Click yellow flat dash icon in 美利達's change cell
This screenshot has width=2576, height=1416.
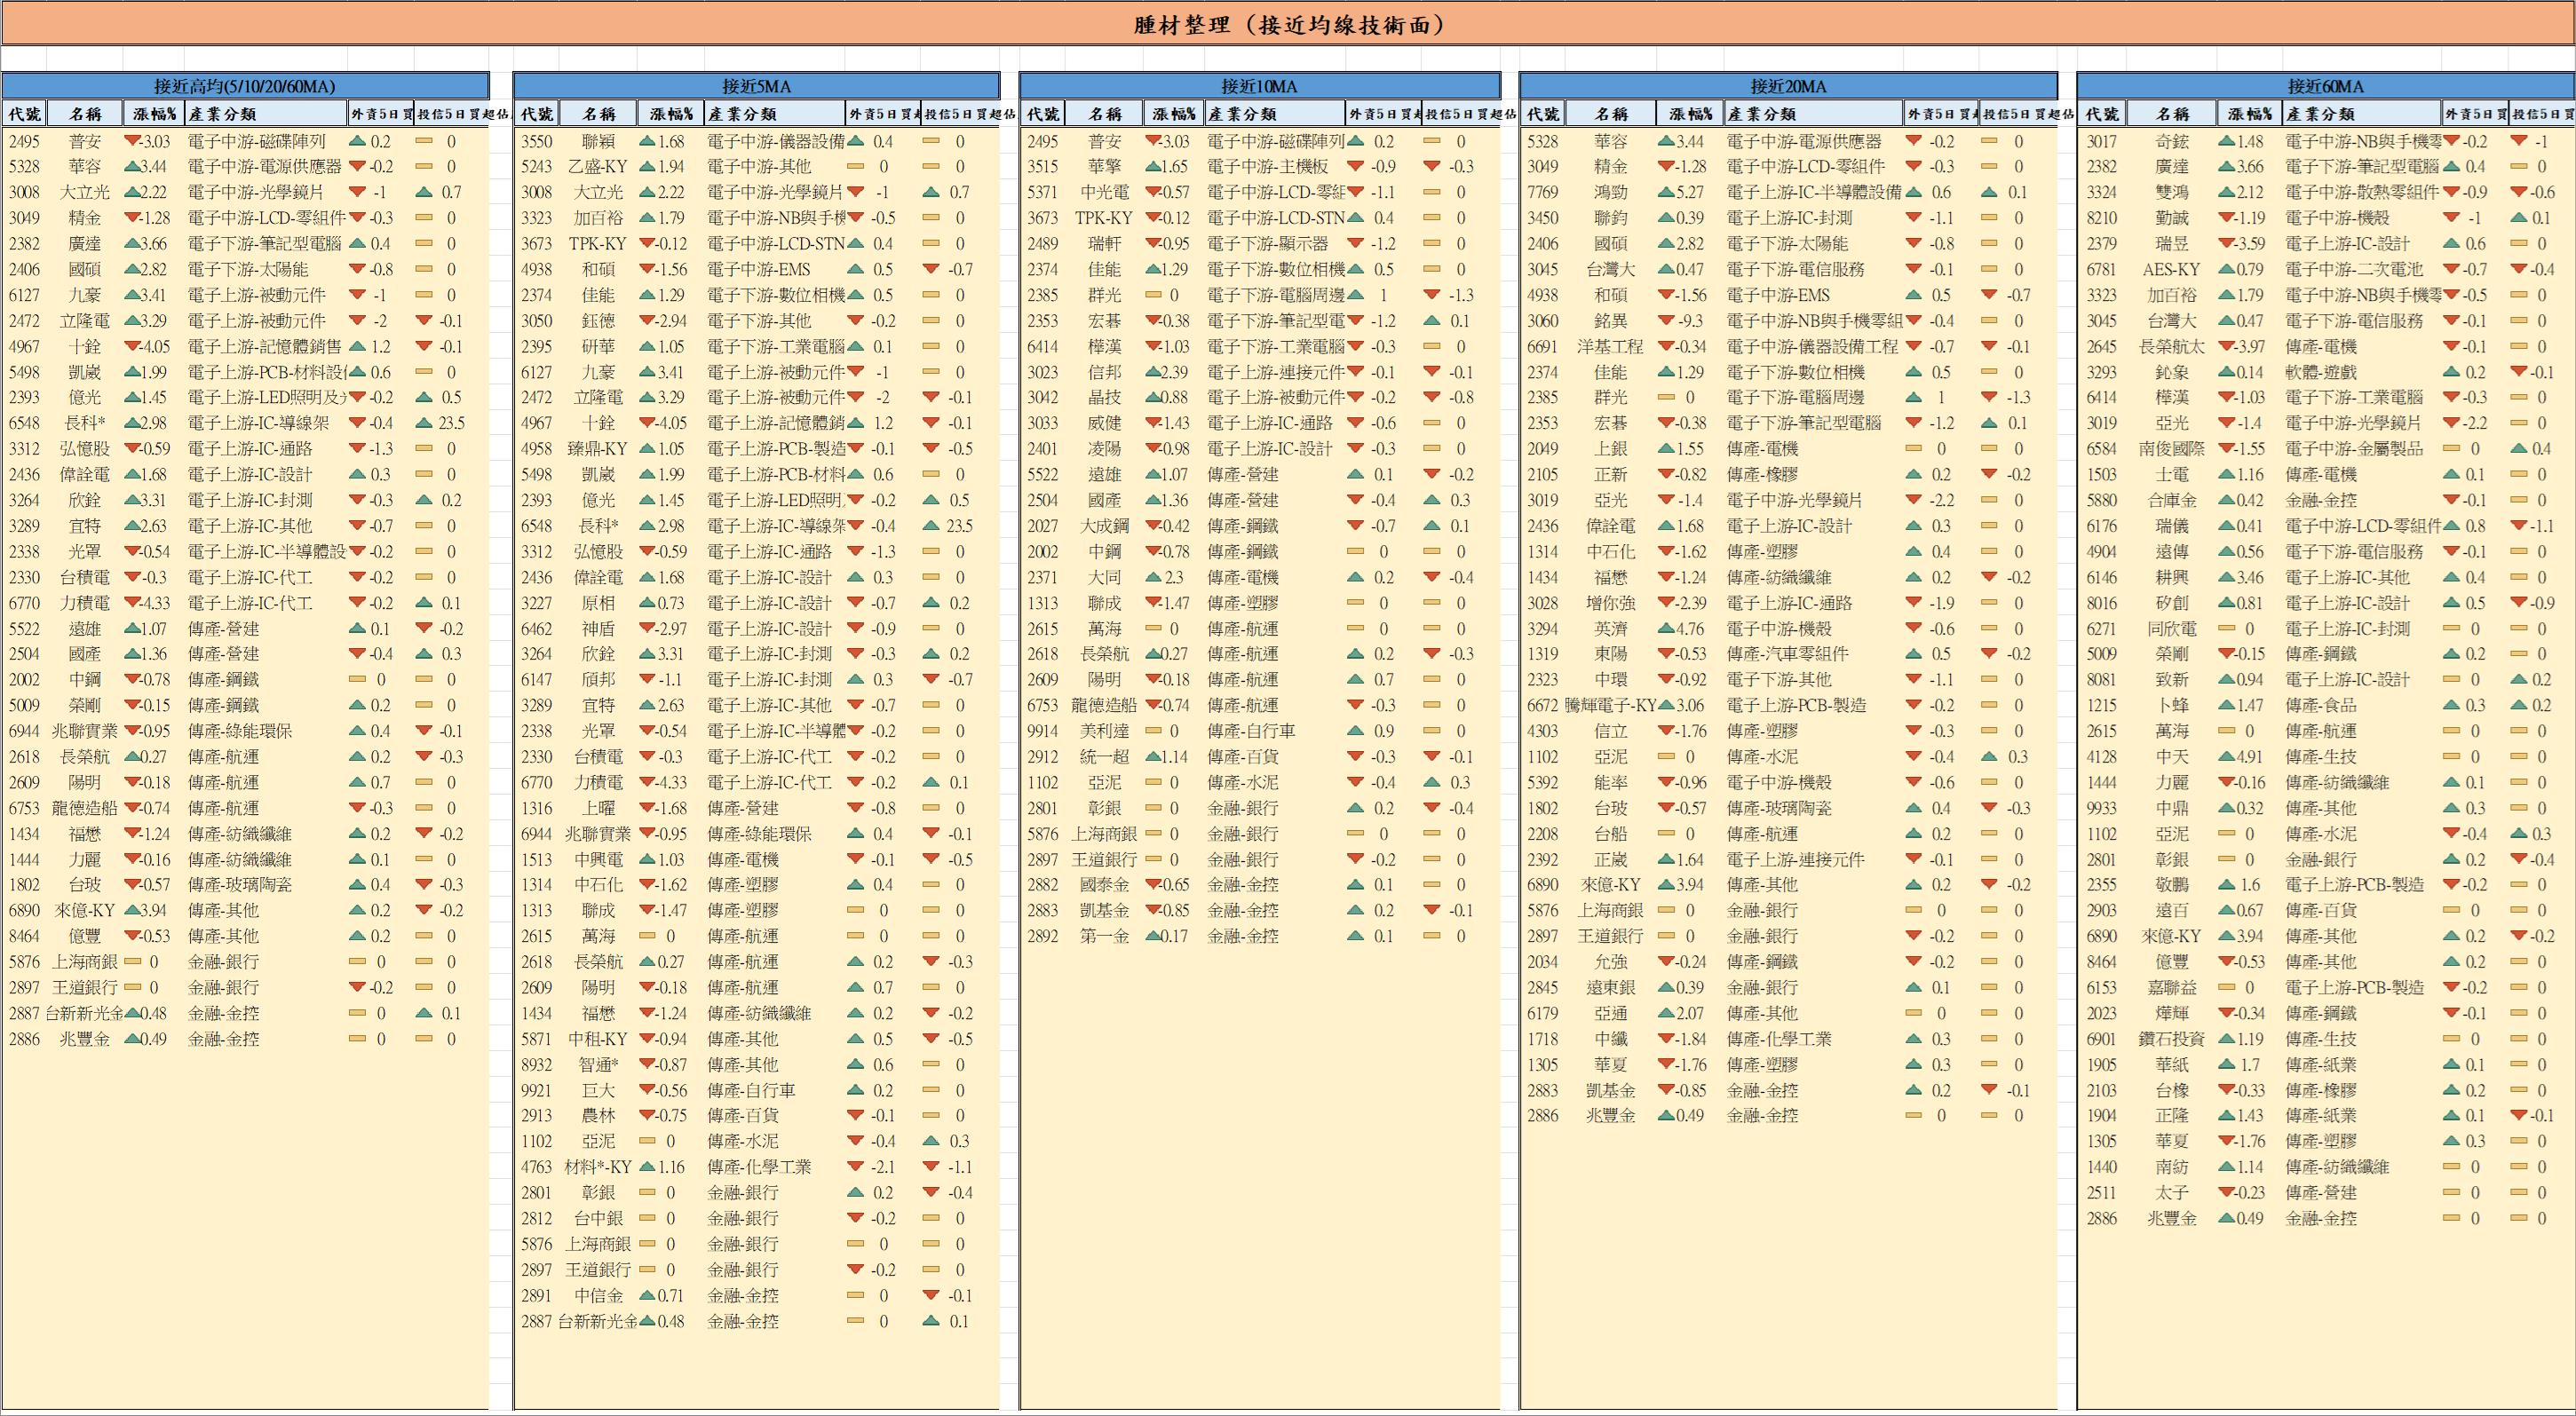[1153, 731]
